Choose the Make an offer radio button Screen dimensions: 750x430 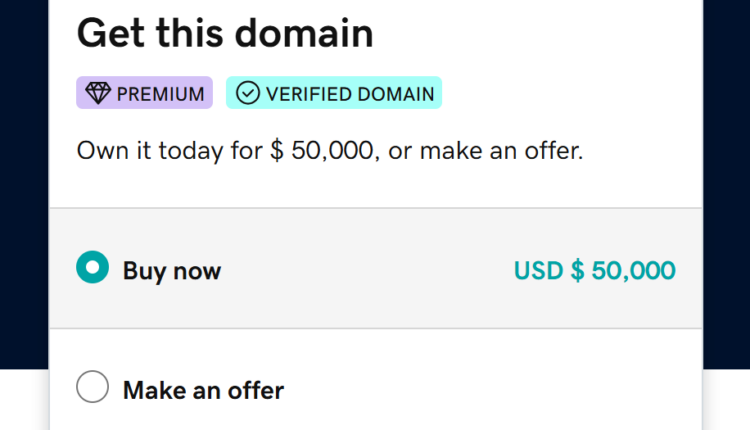pos(92,388)
